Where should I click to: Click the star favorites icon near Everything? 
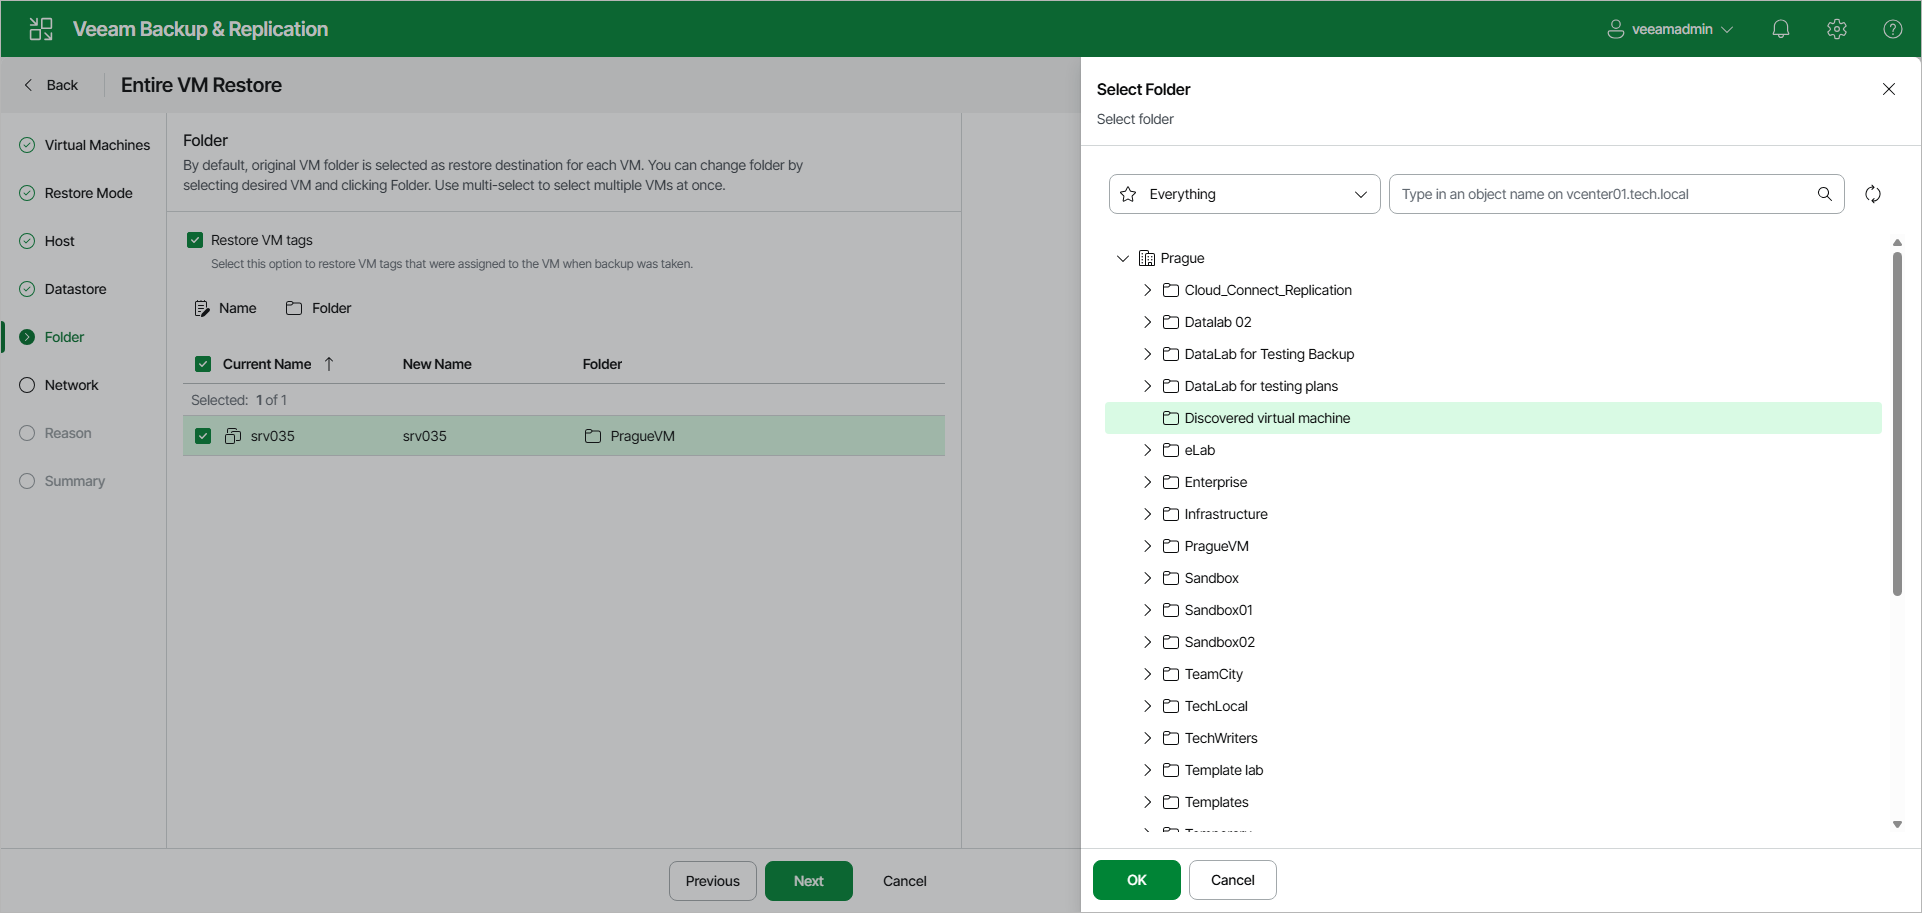[x=1128, y=194]
